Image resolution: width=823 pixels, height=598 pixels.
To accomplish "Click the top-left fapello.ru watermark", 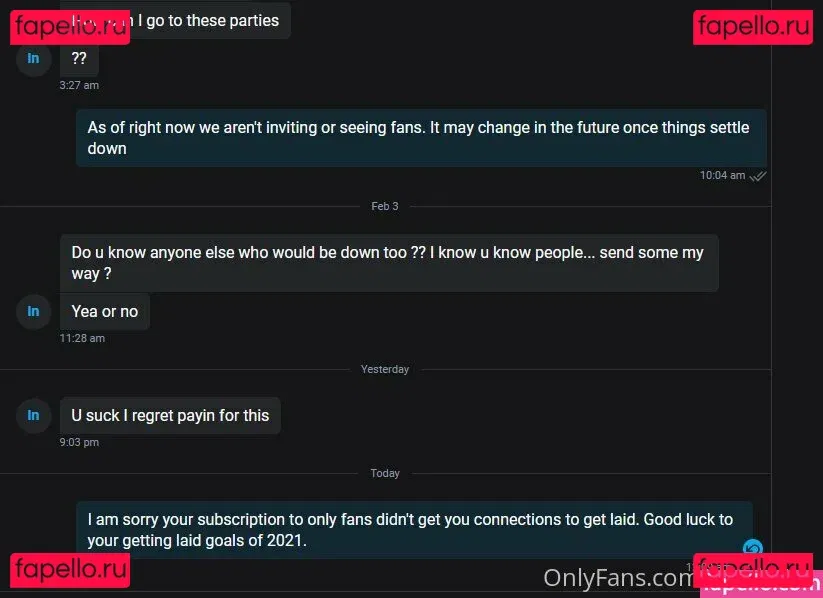I will (x=70, y=26).
